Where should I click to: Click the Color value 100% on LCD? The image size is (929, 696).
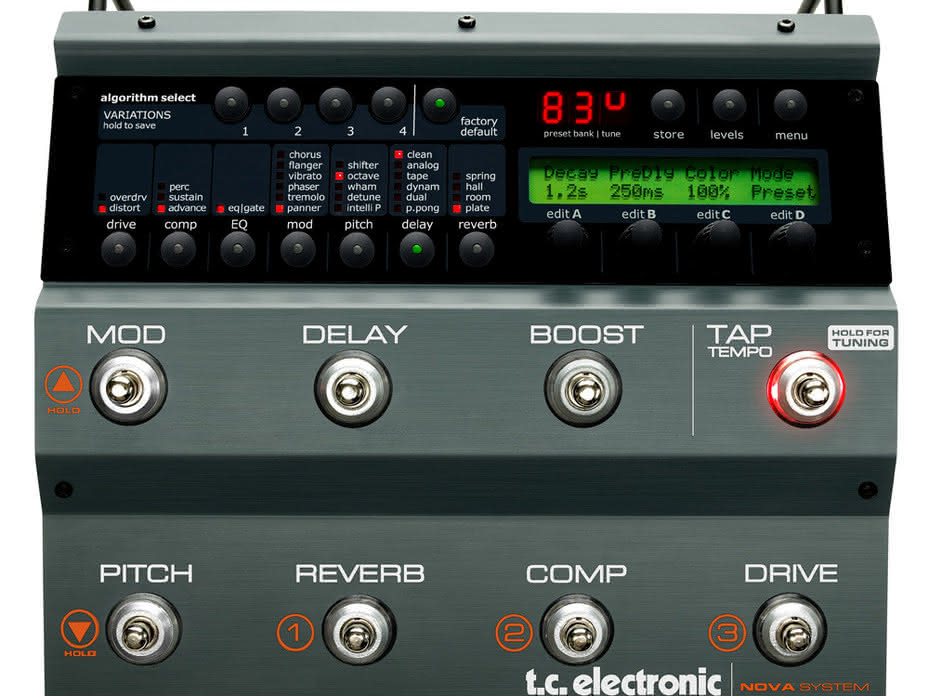click(x=708, y=191)
